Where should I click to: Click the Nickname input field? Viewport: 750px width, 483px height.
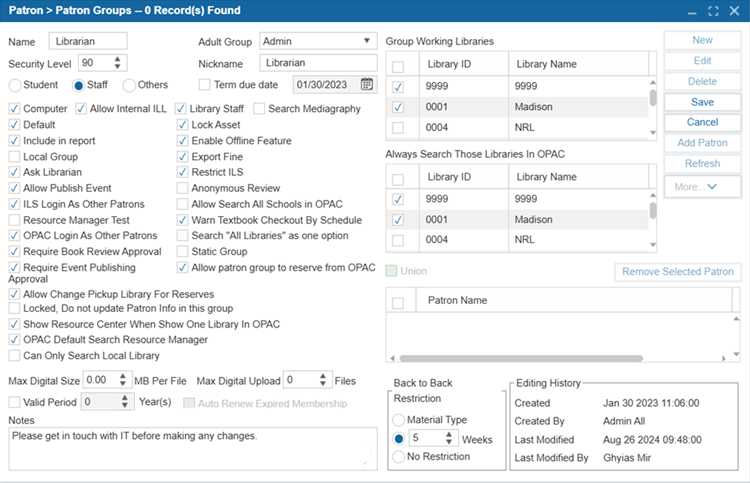(318, 63)
